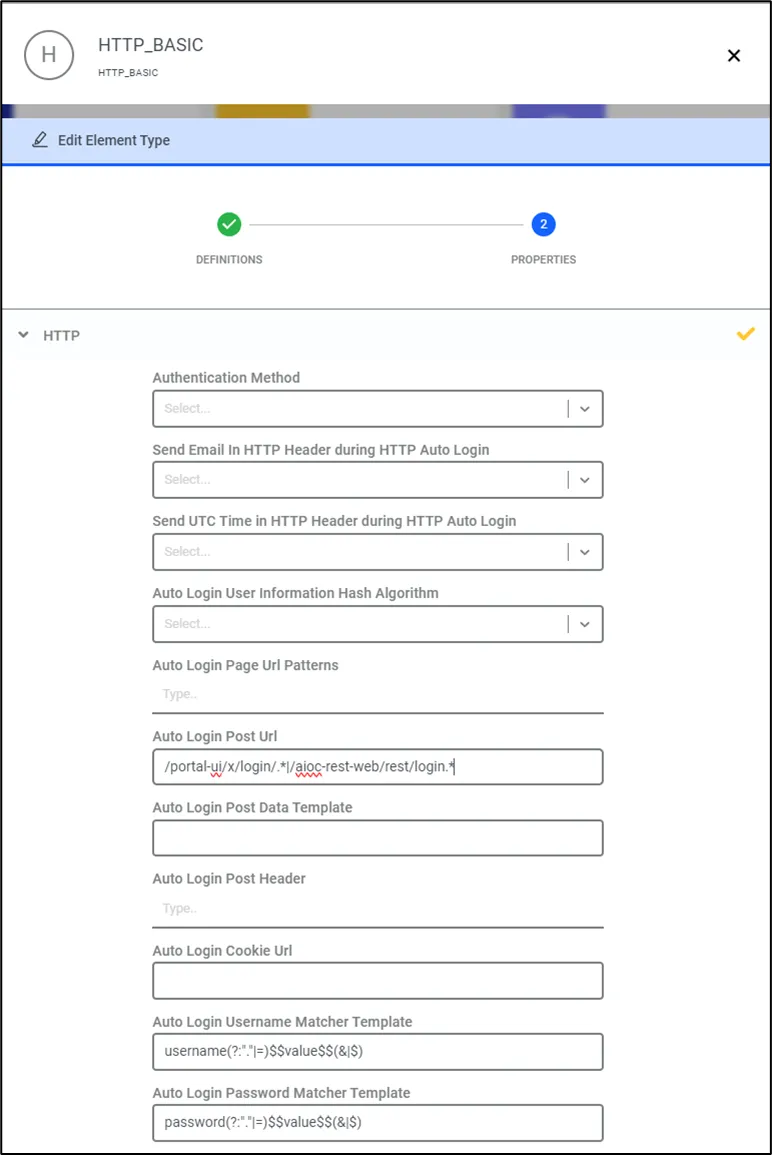Viewport: 772px width, 1155px height.
Task: Click the Auto Login Cookie Url field
Action: click(378, 980)
